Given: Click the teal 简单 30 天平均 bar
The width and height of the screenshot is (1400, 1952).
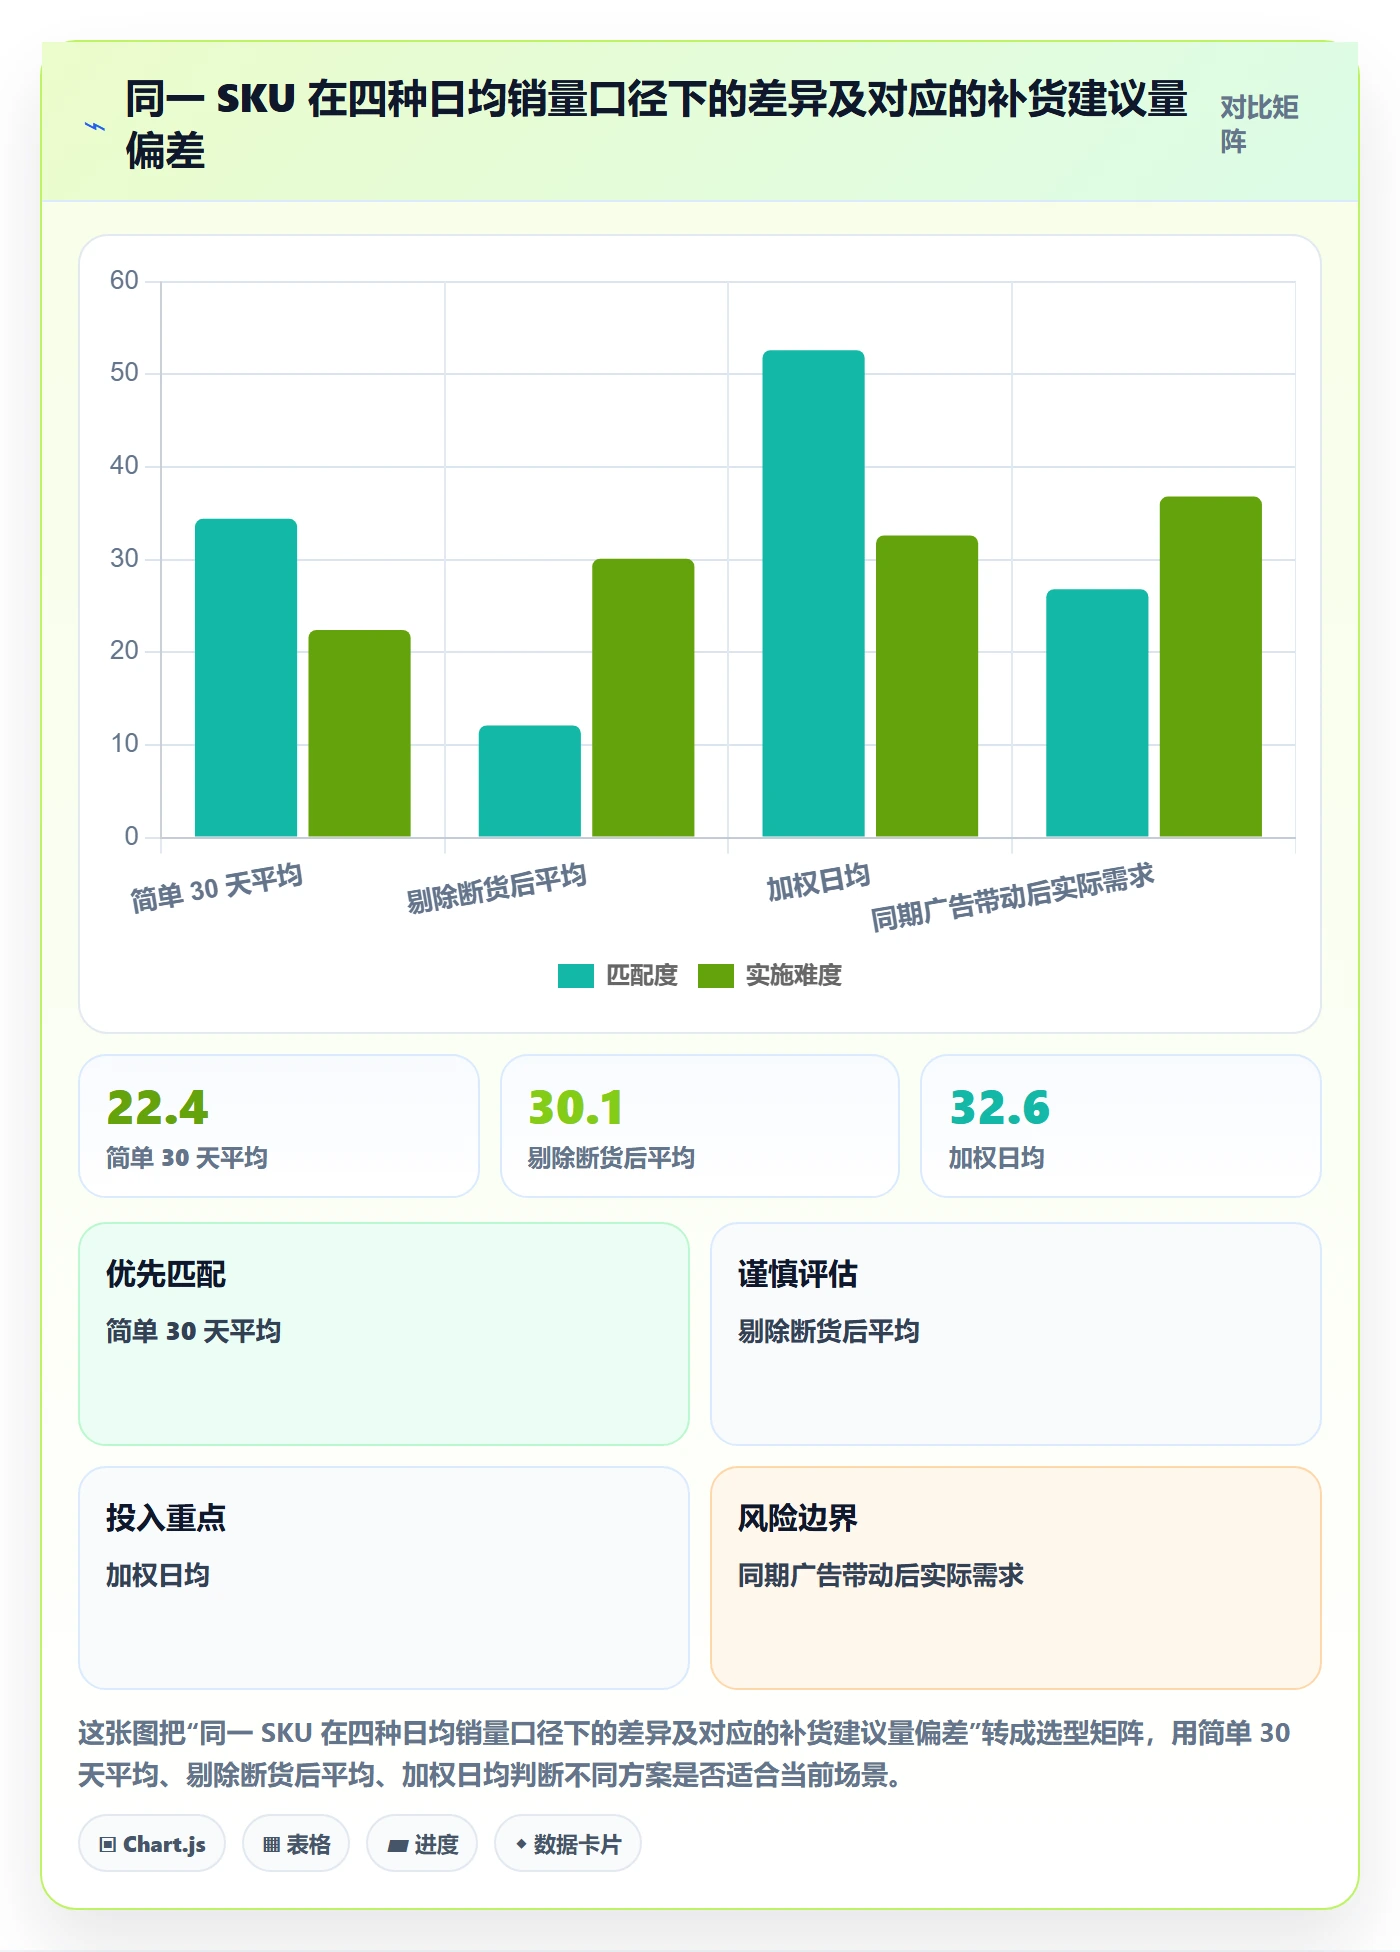Looking at the screenshot, I should [246, 678].
